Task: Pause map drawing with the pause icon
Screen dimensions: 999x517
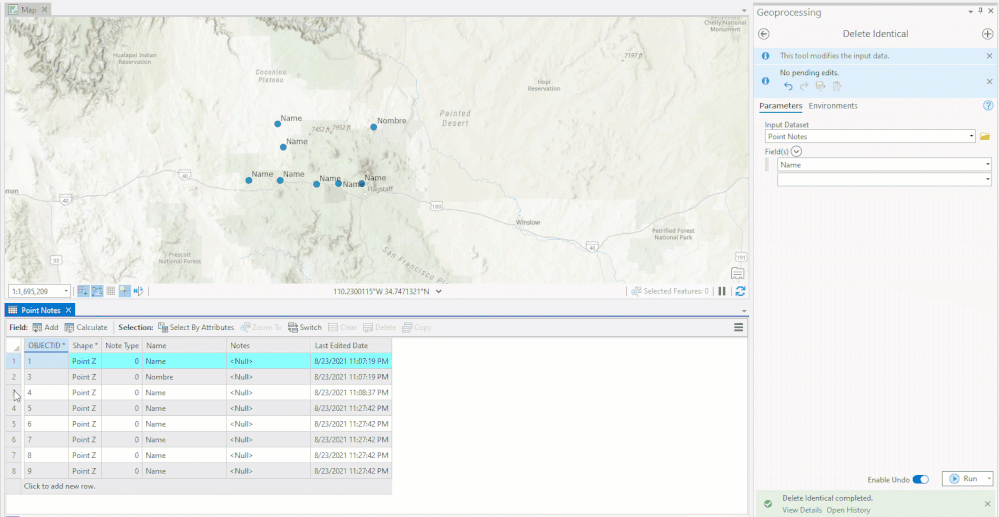Action: (722, 291)
